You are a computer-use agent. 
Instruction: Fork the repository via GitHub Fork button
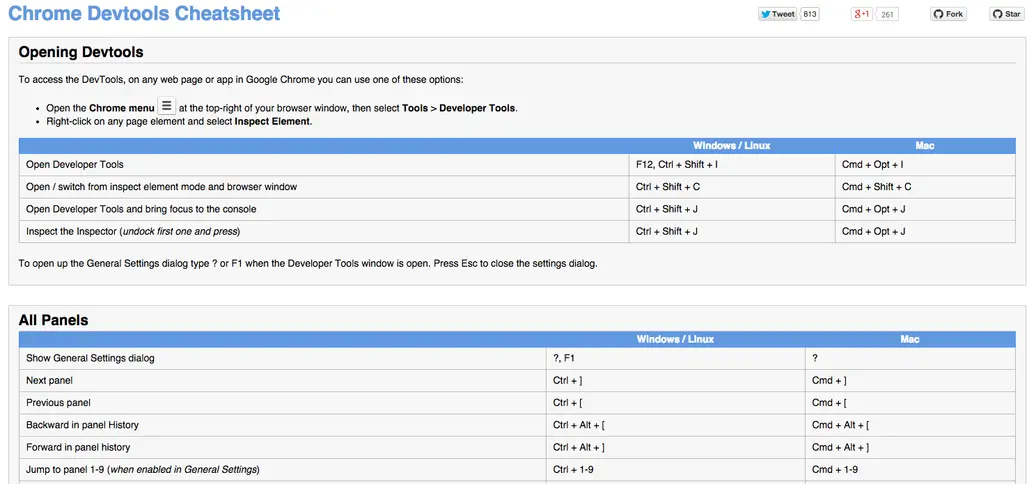pyautogui.click(x=948, y=14)
